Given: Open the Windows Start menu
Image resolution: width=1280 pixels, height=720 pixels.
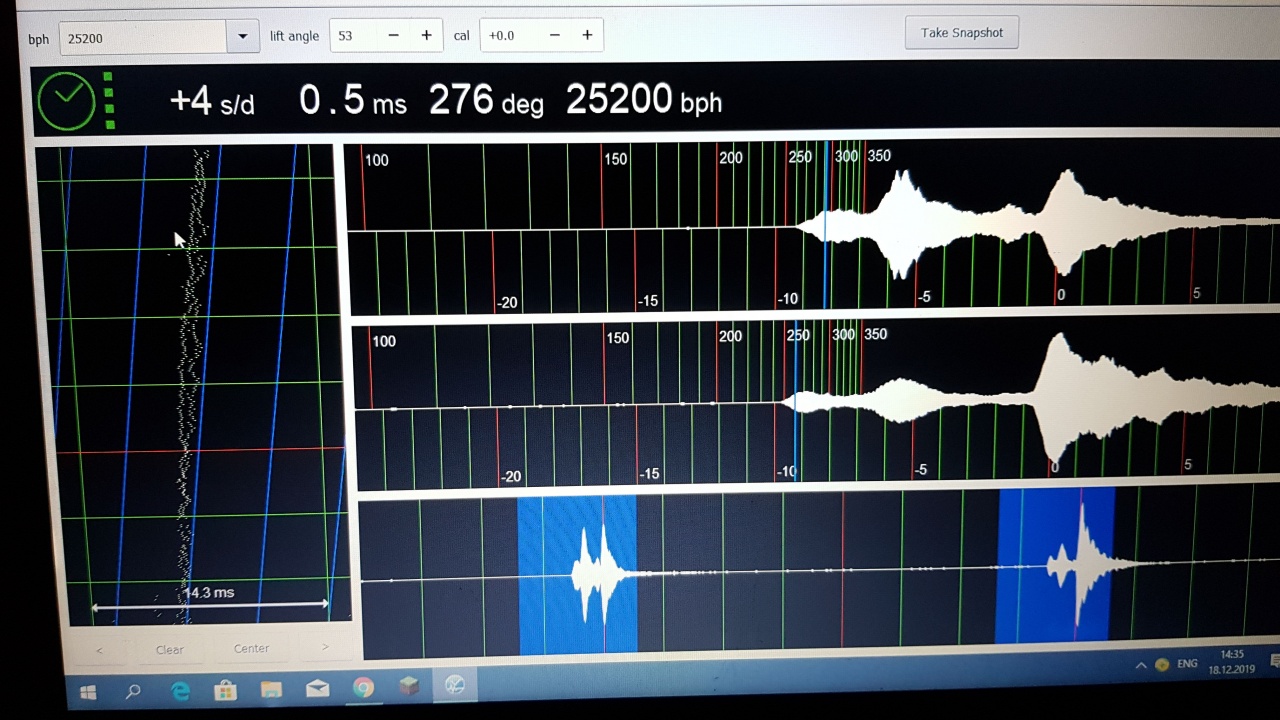Looking at the screenshot, I should pyautogui.click(x=88, y=692).
